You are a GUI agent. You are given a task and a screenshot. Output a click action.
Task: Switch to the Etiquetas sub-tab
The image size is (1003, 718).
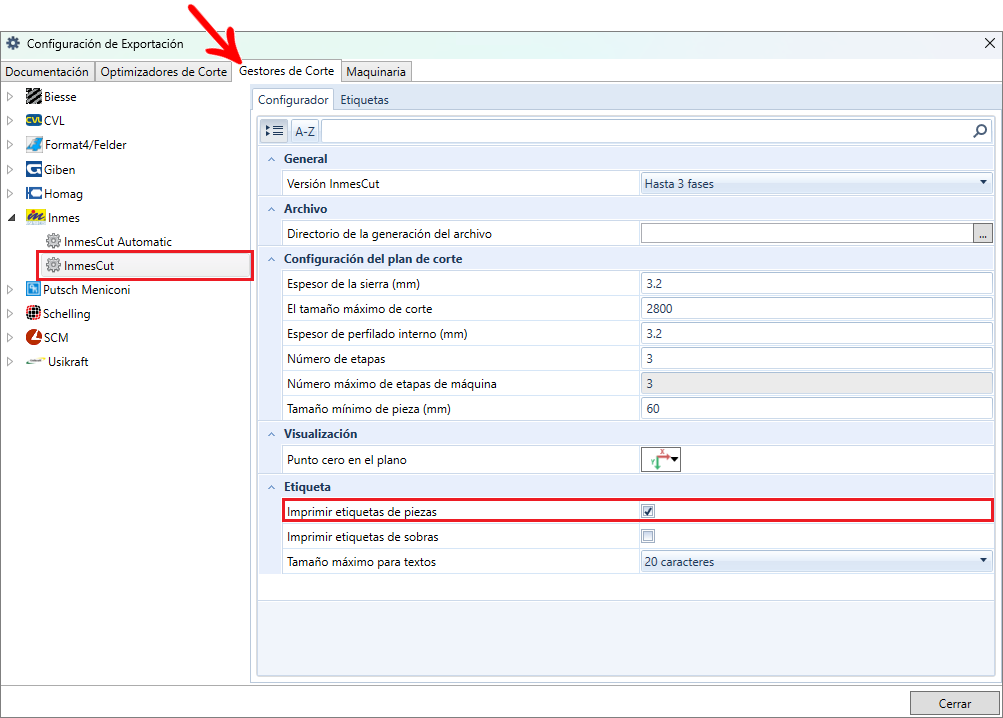pos(365,100)
